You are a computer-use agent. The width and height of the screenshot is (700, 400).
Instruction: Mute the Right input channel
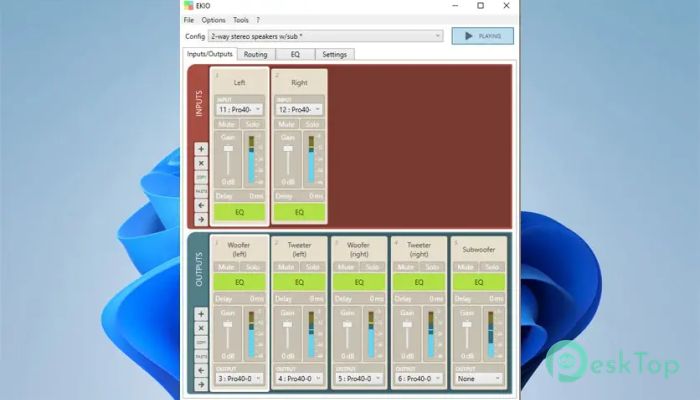click(286, 124)
